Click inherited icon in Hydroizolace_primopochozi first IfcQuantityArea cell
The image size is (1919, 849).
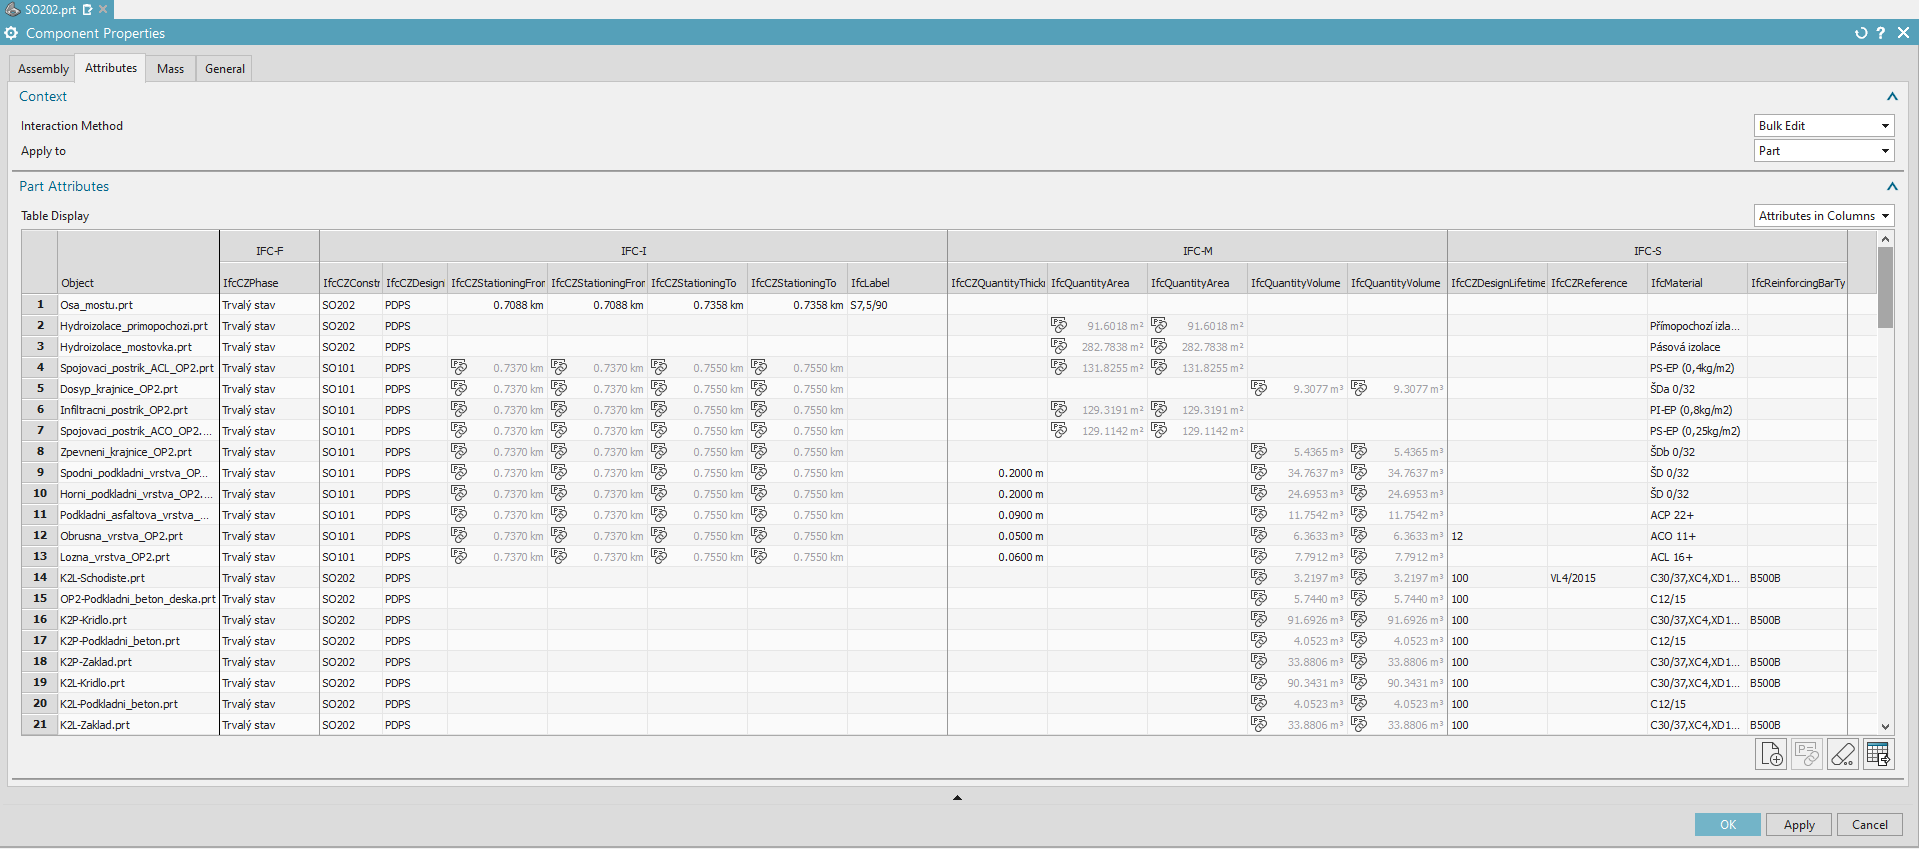tap(1059, 325)
